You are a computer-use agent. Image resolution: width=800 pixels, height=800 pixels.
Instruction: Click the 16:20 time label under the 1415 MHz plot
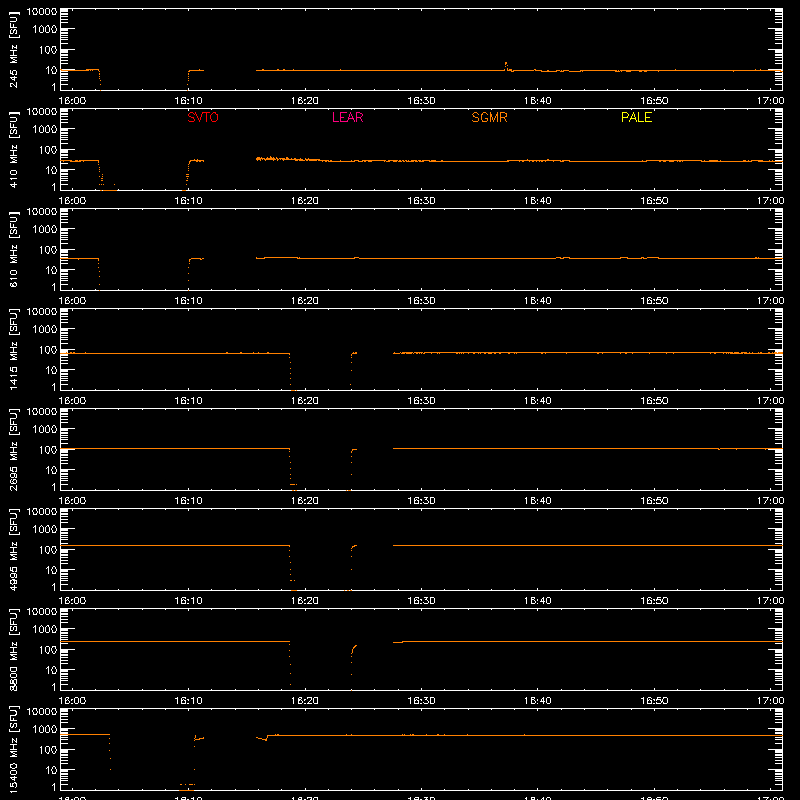coord(305,401)
